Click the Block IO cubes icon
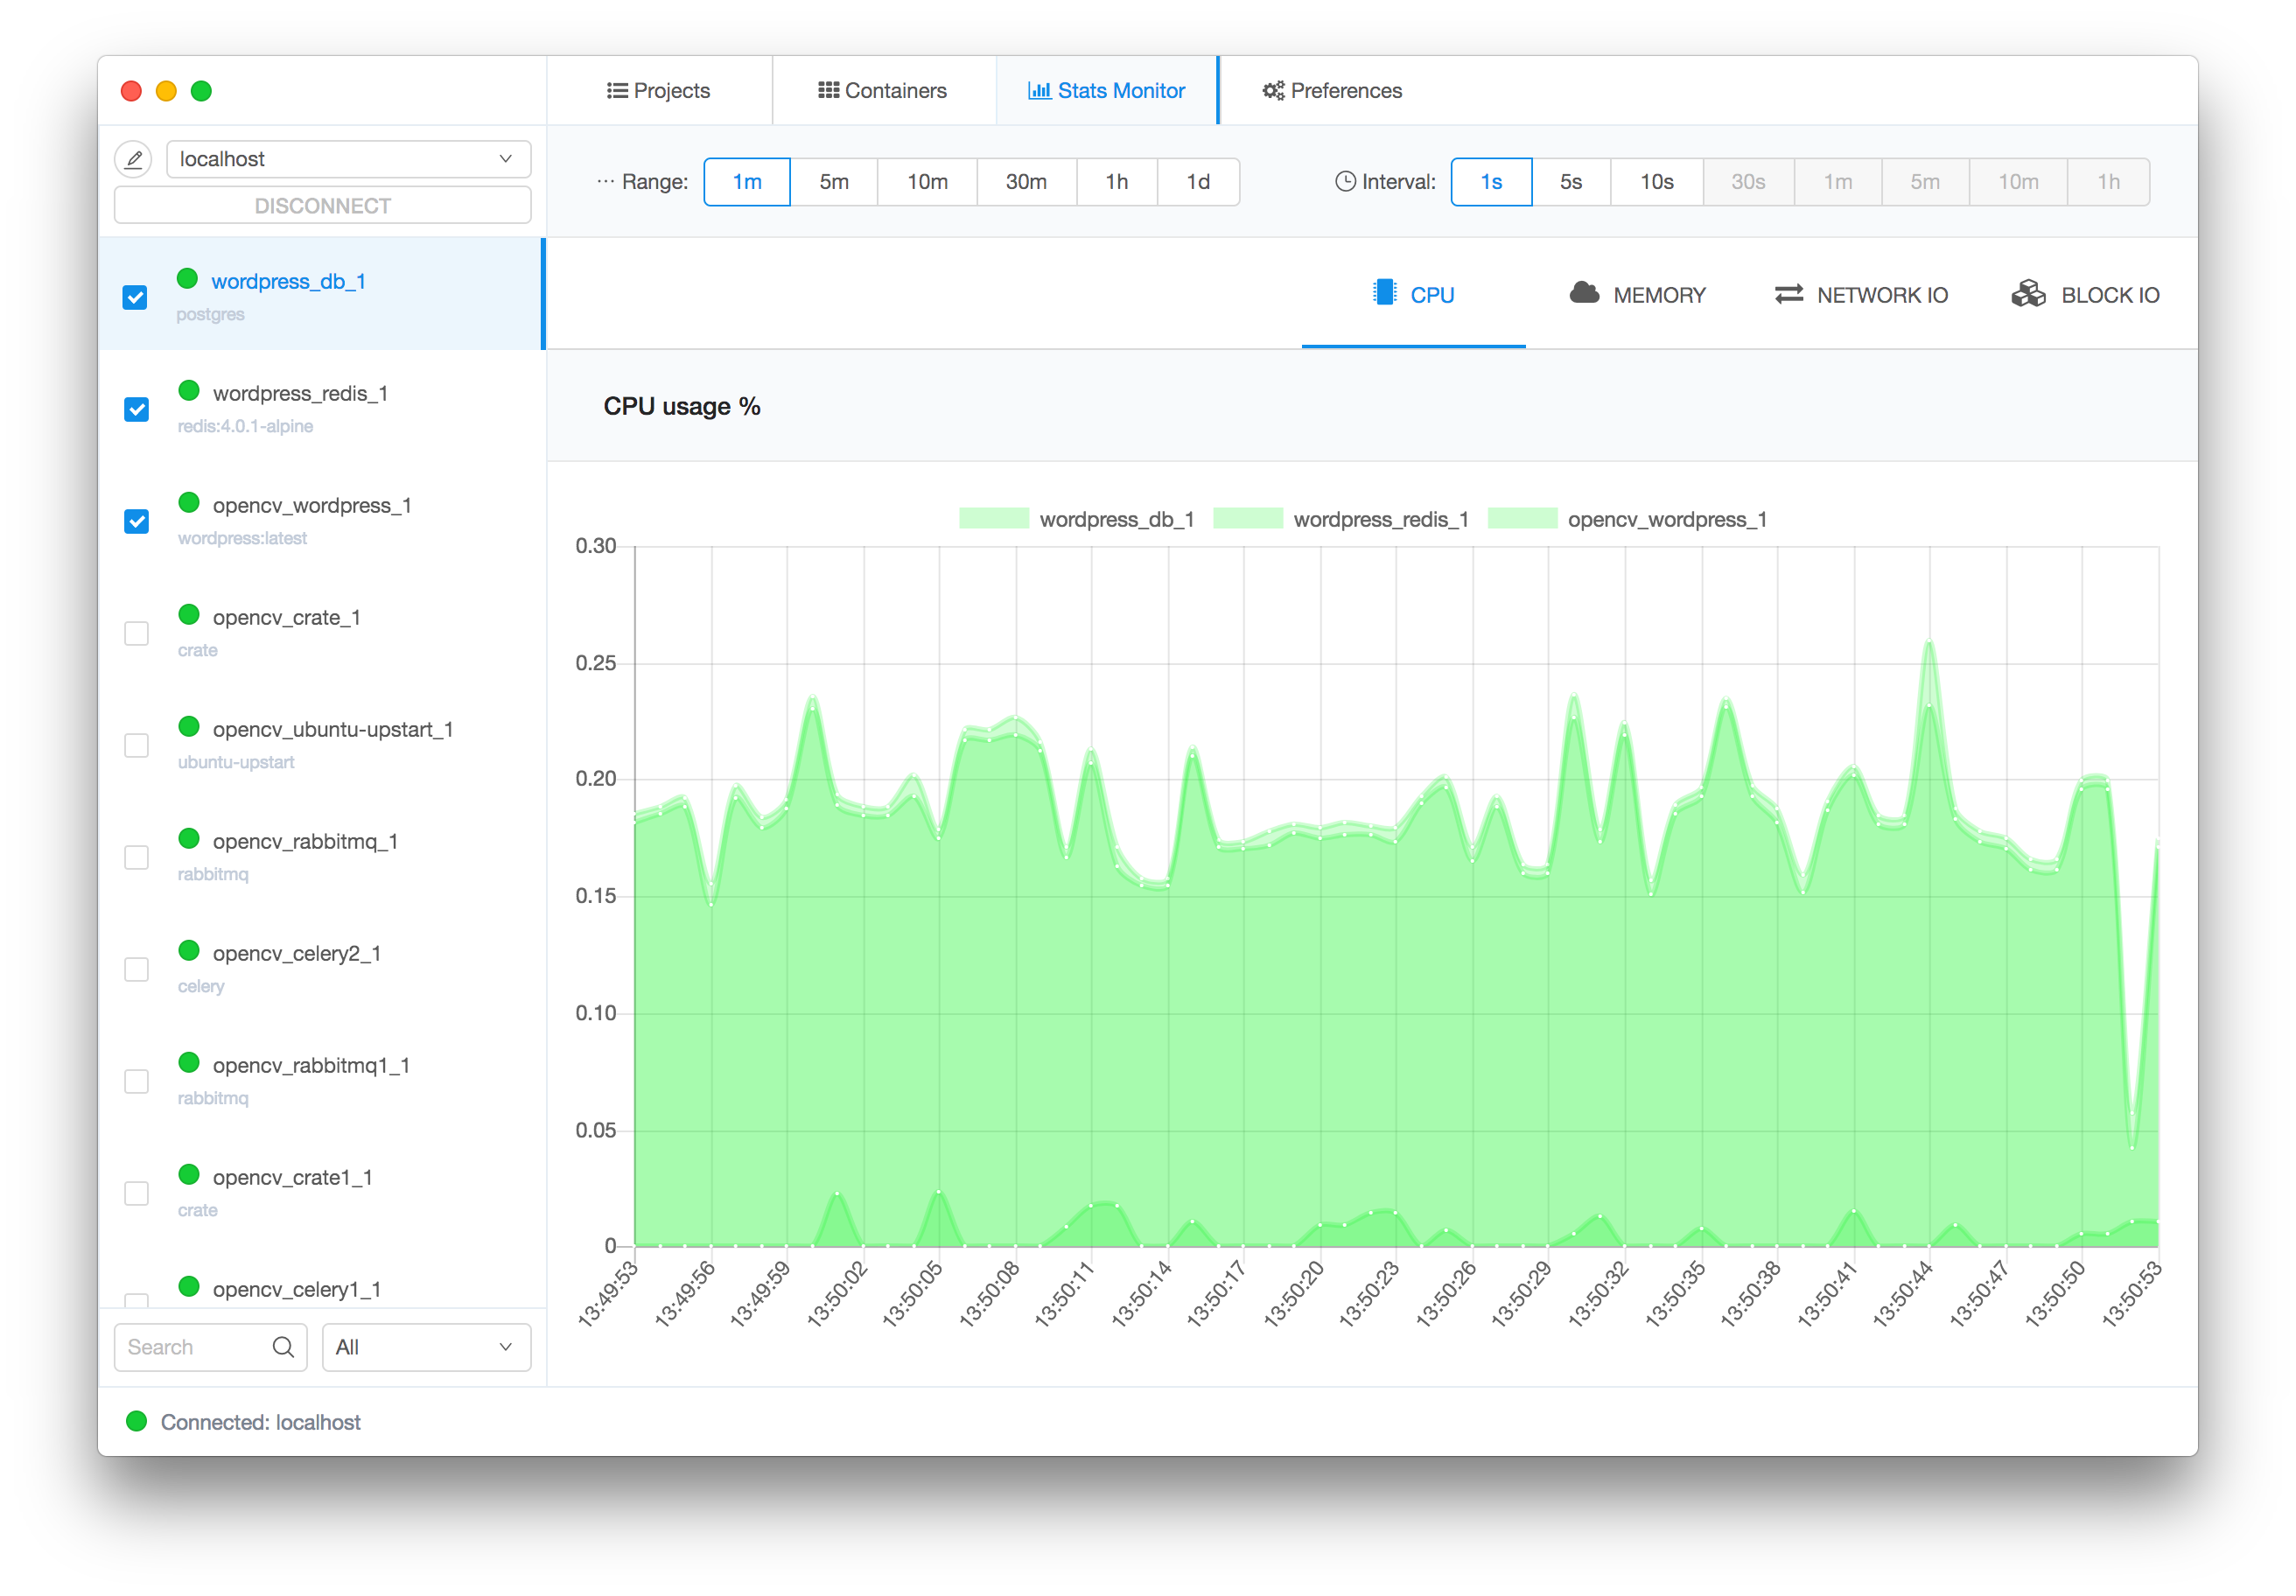This screenshot has height=1596, width=2296. click(x=2028, y=294)
